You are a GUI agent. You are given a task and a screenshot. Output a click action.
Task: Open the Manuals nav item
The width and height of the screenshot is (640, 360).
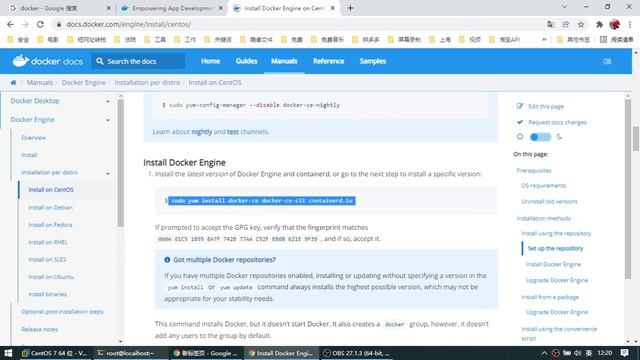pyautogui.click(x=284, y=61)
